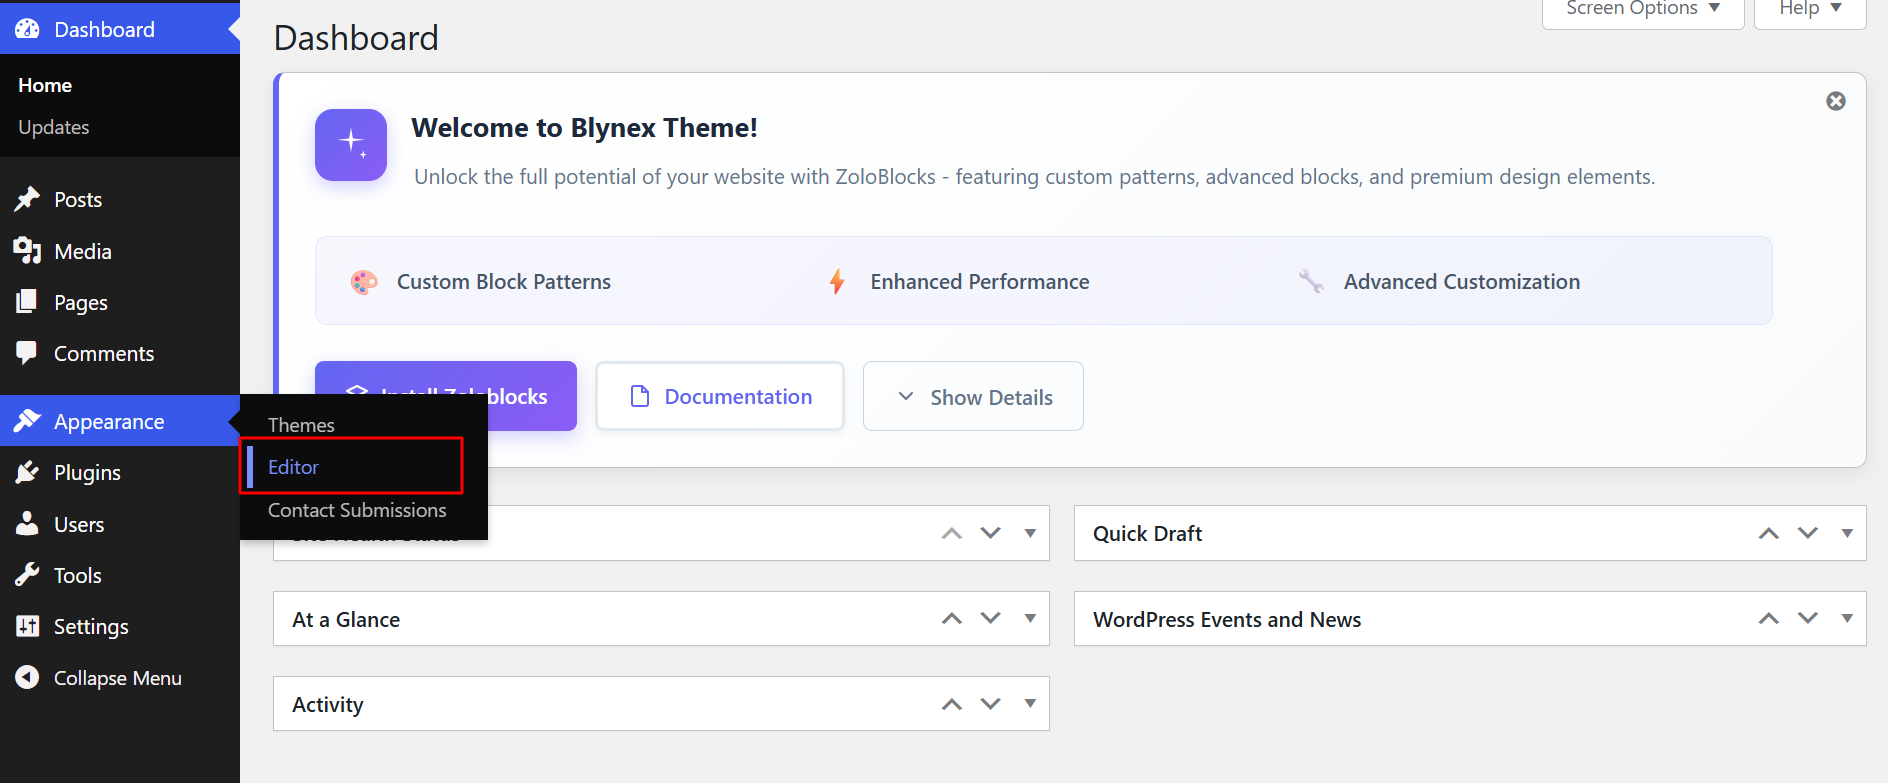
Task: Open the Pages menu
Action: [x=120, y=302]
